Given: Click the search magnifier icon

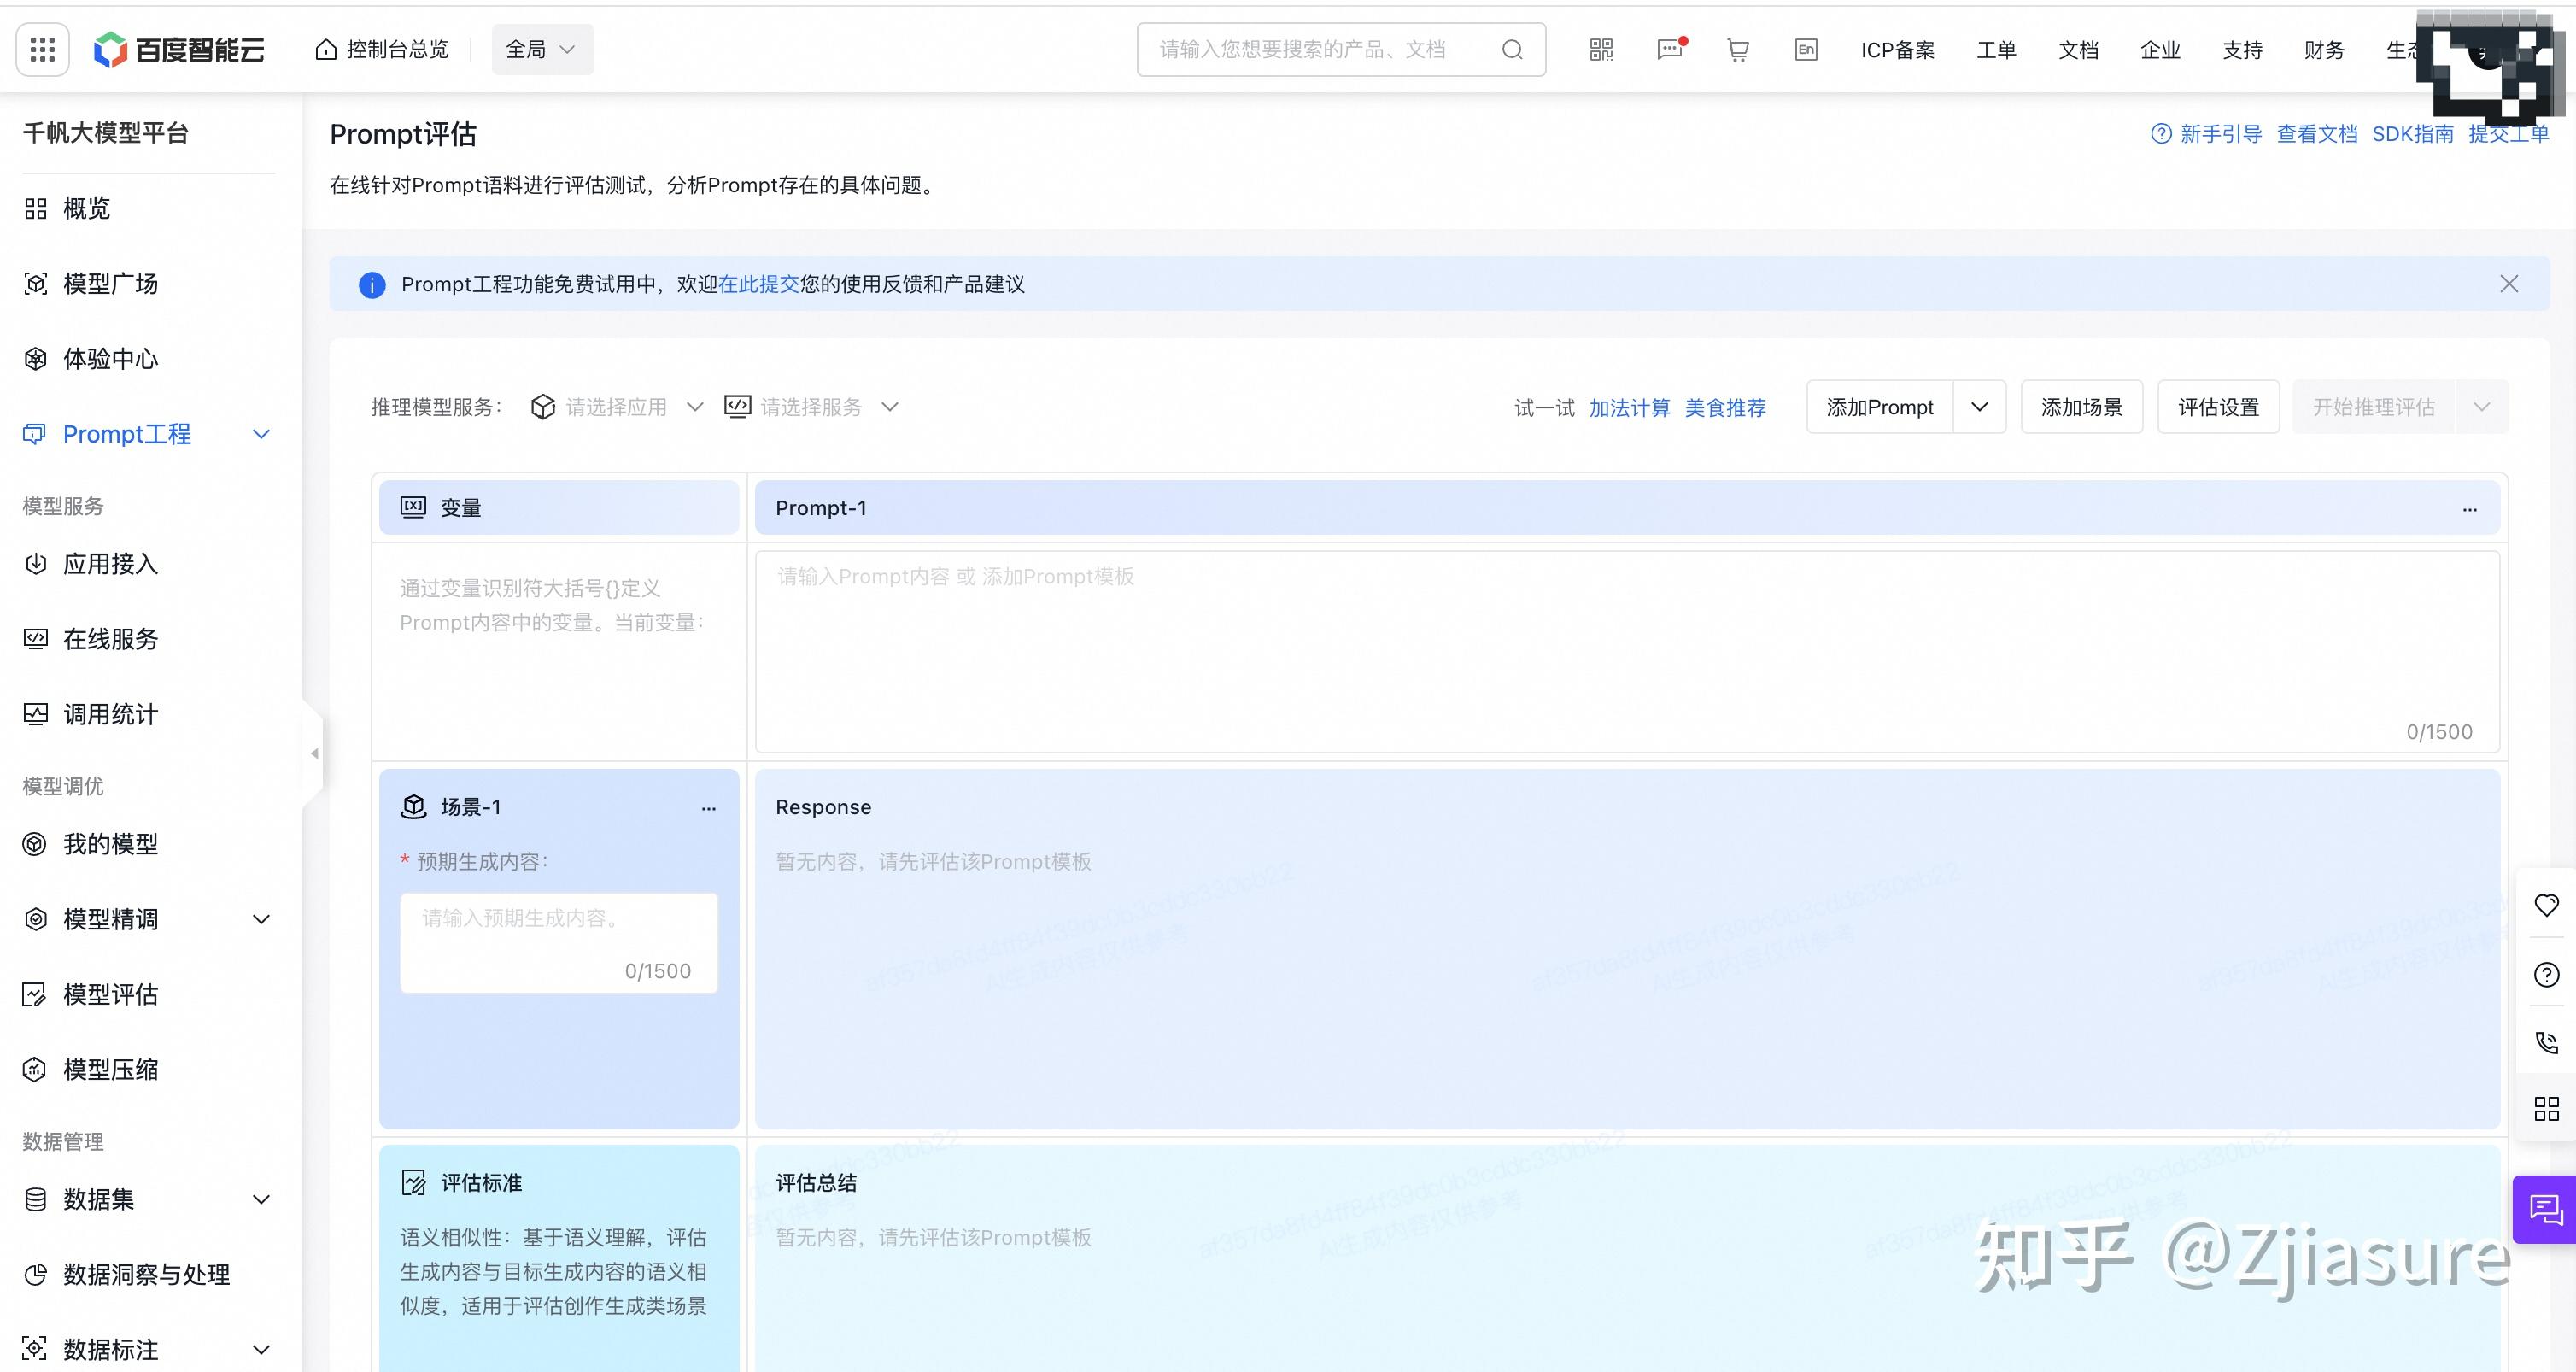Looking at the screenshot, I should click(x=1512, y=49).
